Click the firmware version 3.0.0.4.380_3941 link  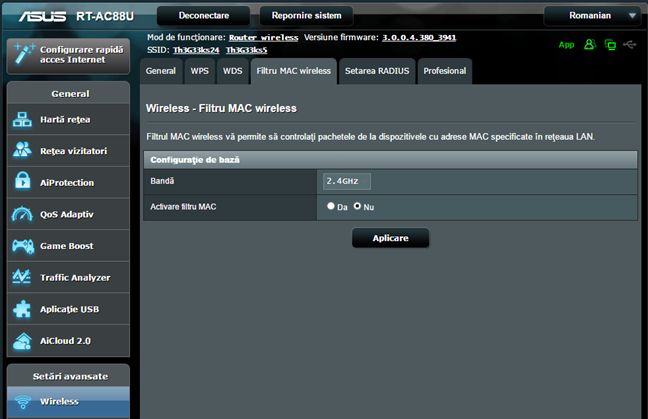(419, 38)
